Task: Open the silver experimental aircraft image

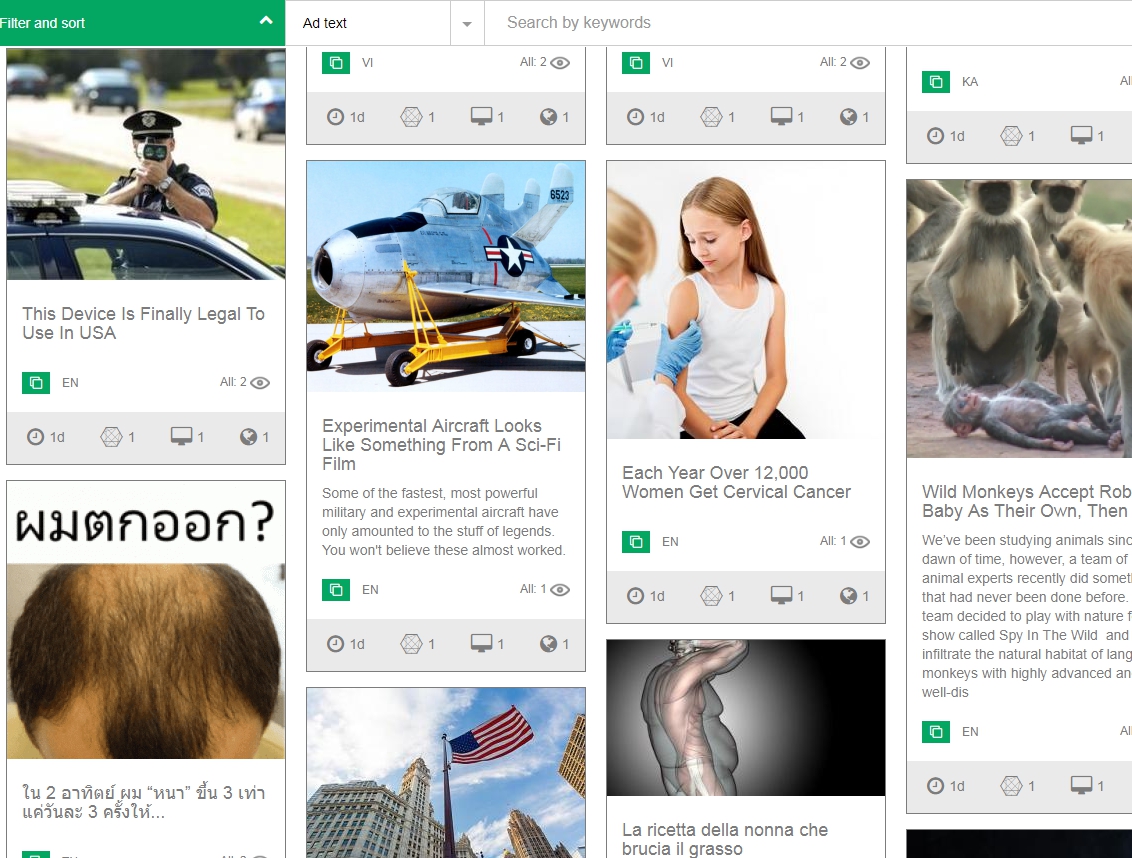Action: point(446,277)
